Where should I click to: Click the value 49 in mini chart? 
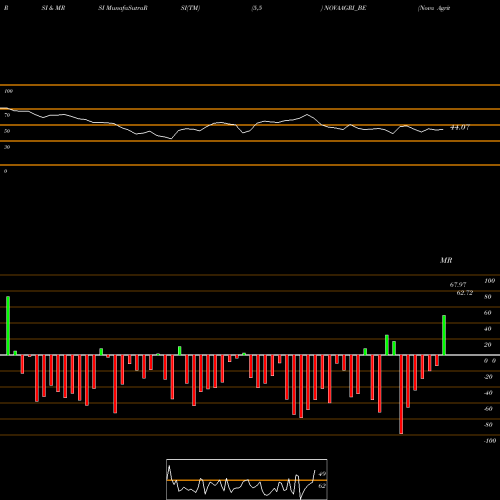[322, 474]
